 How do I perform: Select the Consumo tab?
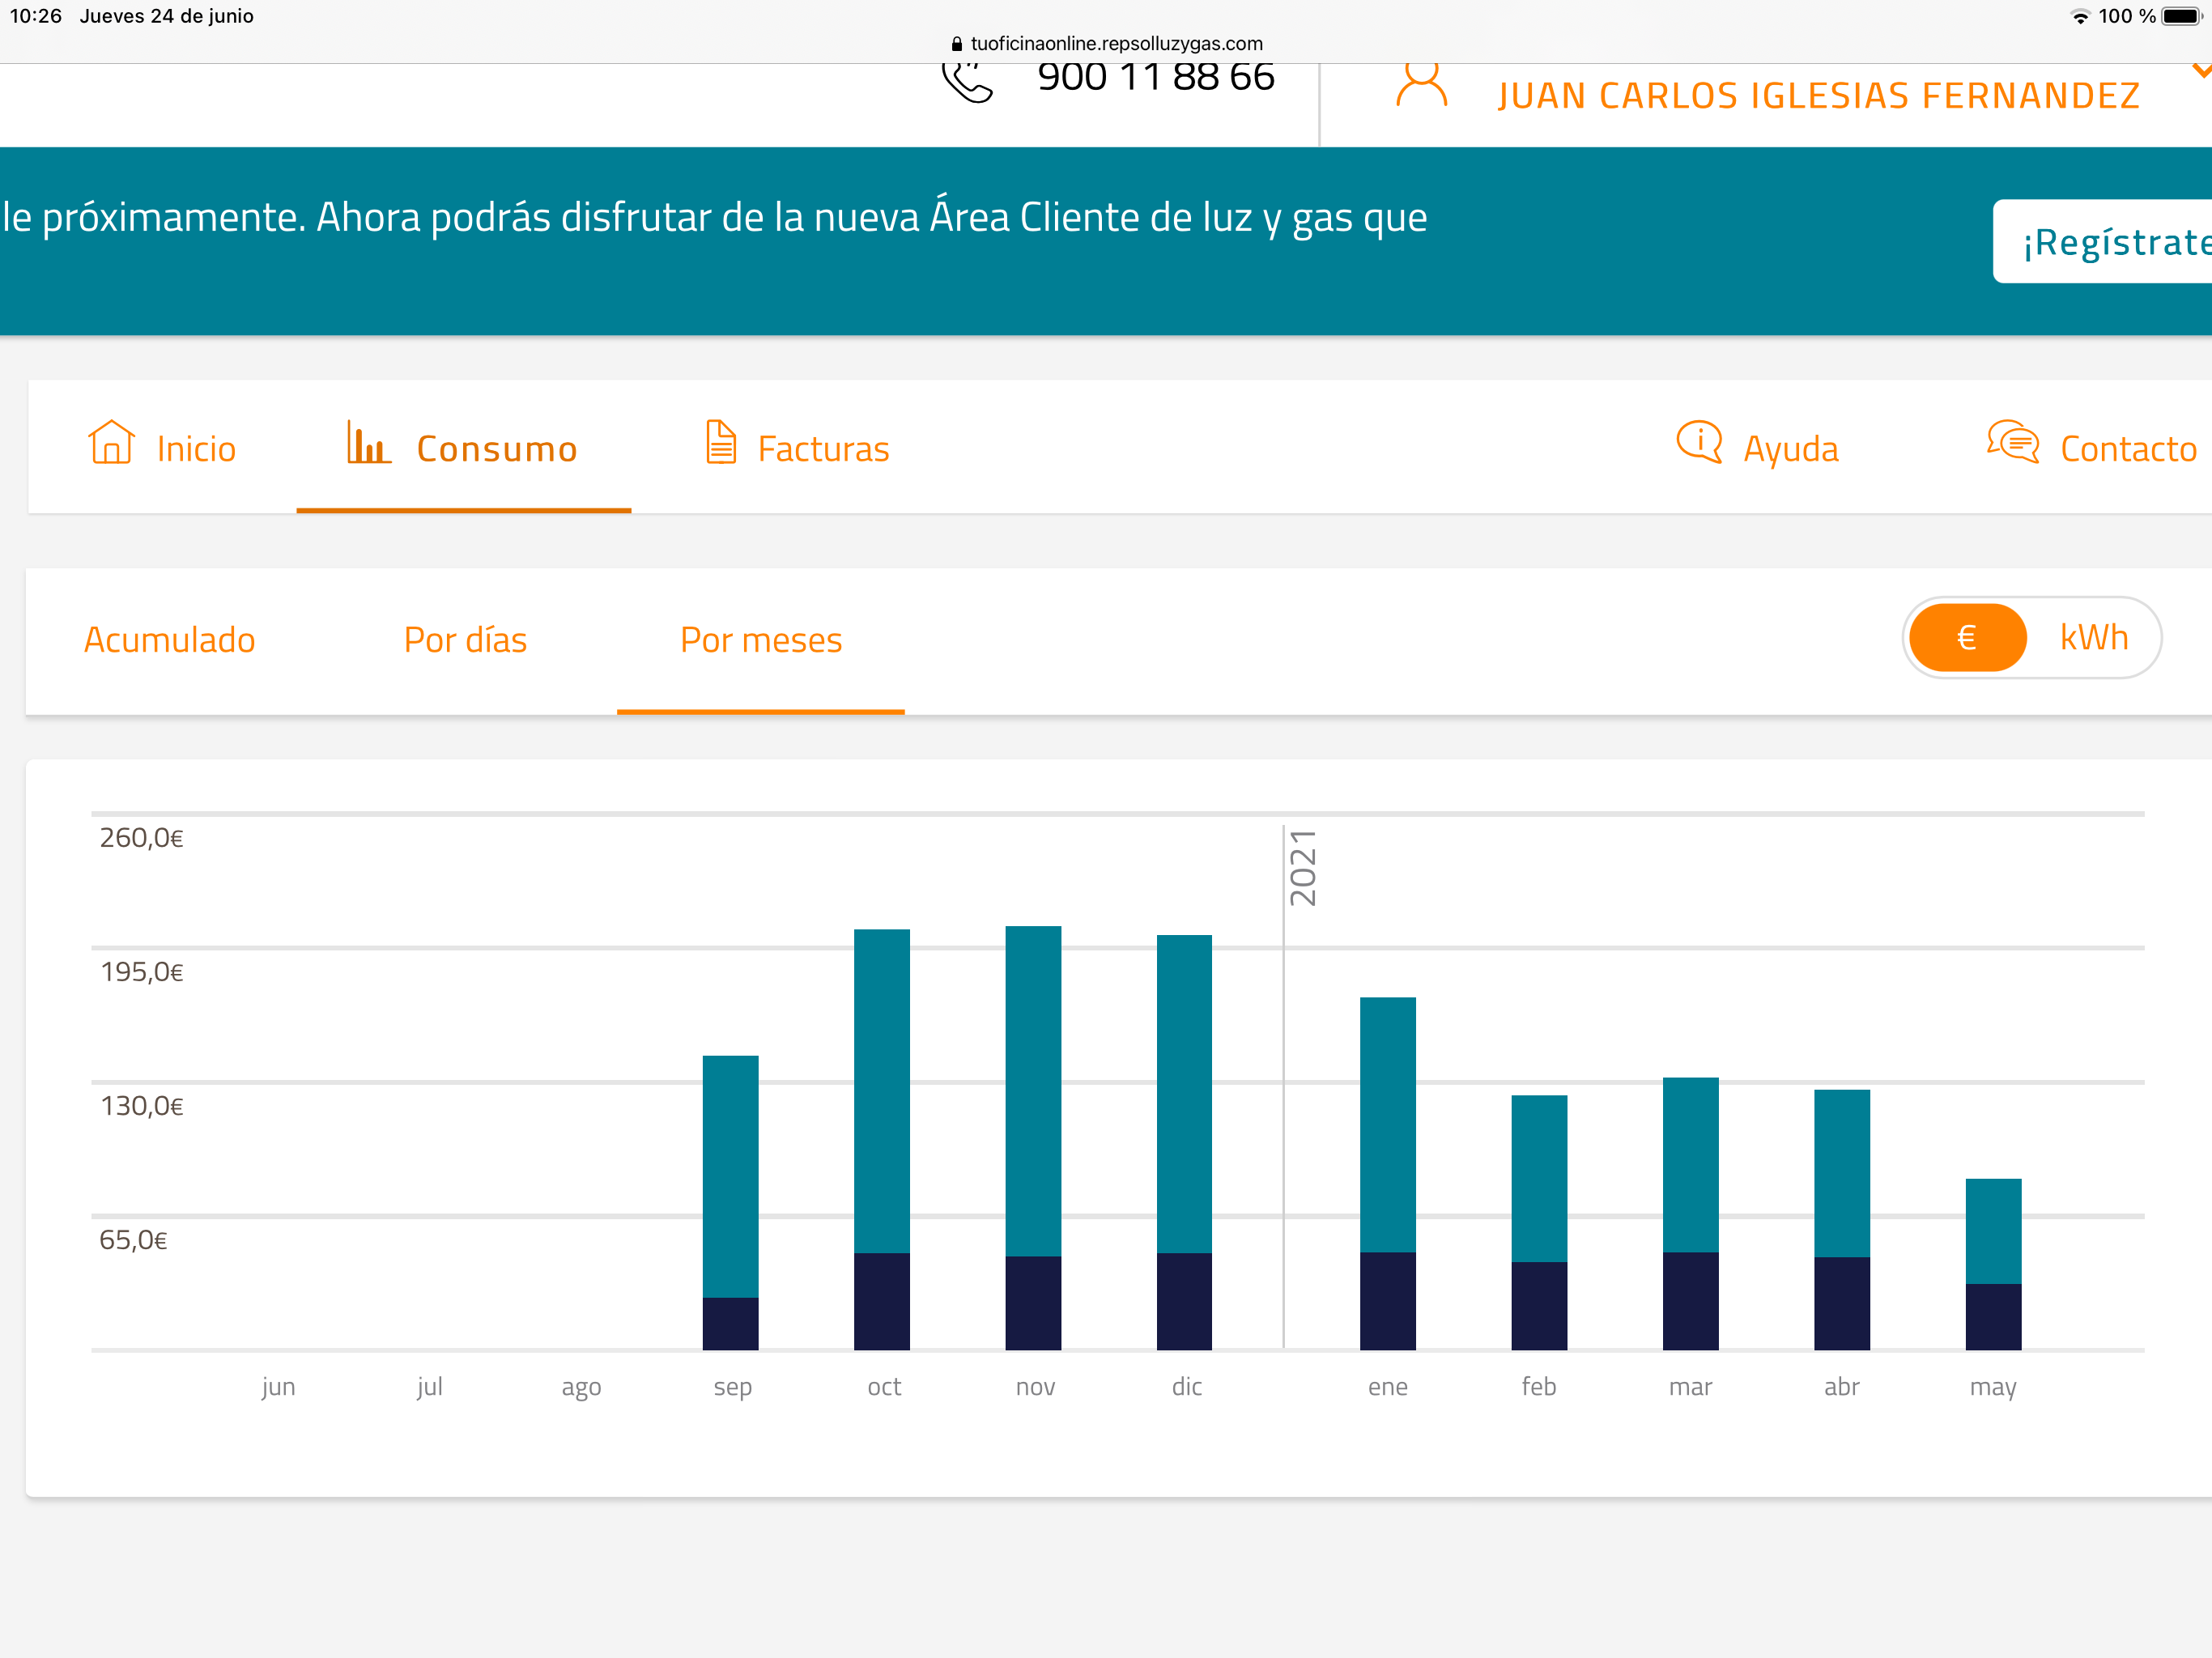pyautogui.click(x=463, y=448)
